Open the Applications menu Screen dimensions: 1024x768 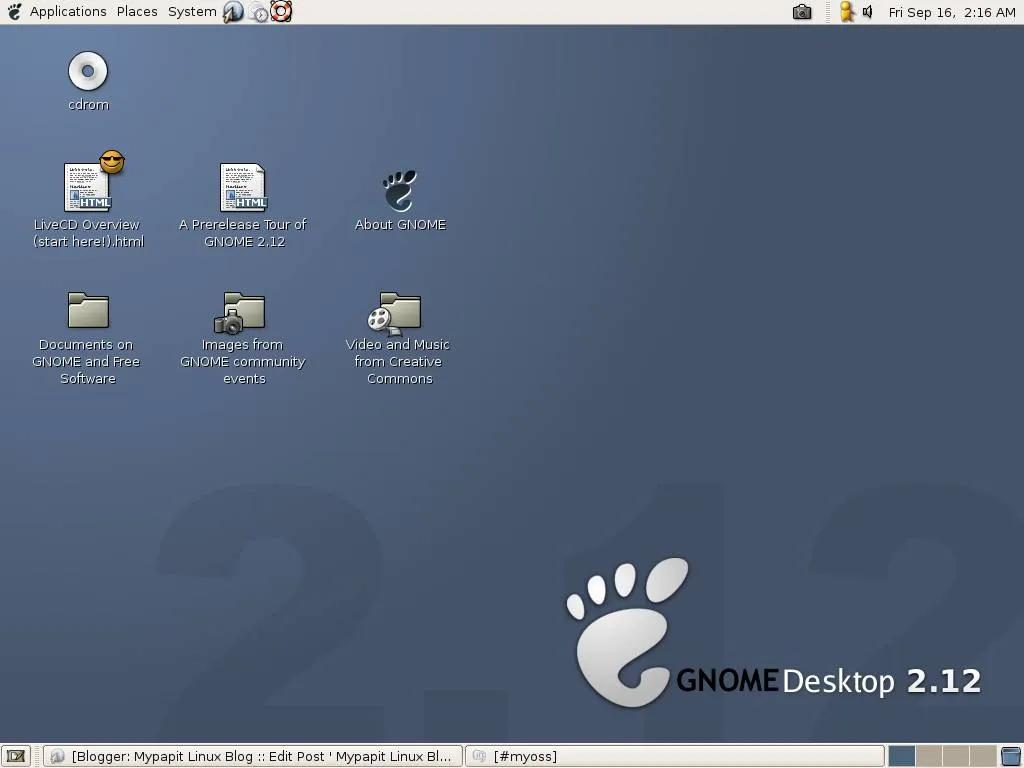click(67, 11)
